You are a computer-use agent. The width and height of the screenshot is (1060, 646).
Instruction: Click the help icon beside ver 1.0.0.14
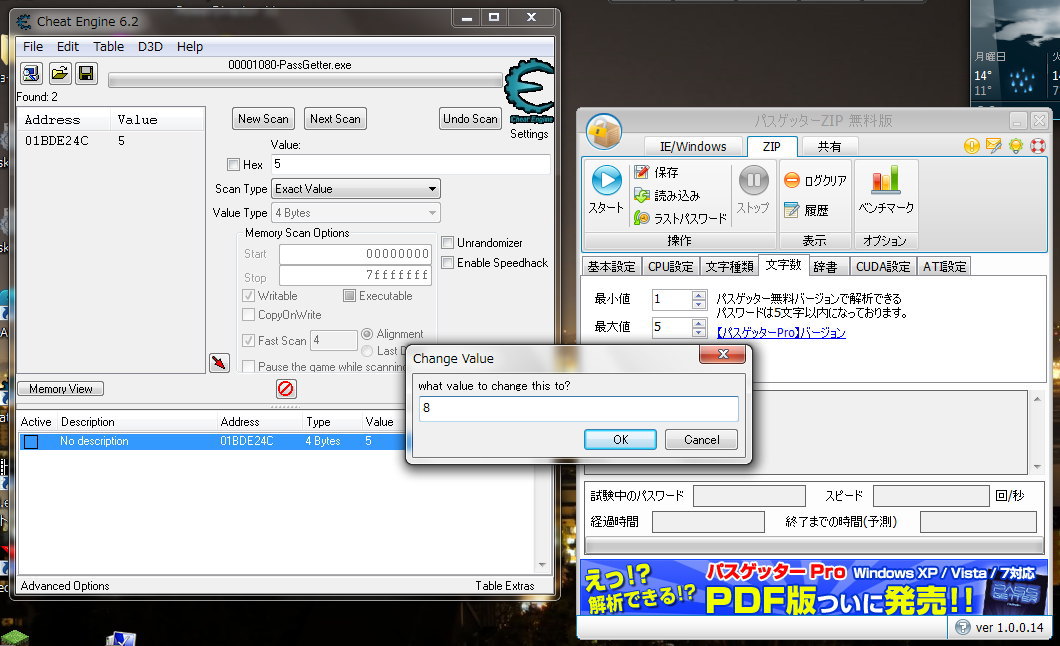point(963,627)
